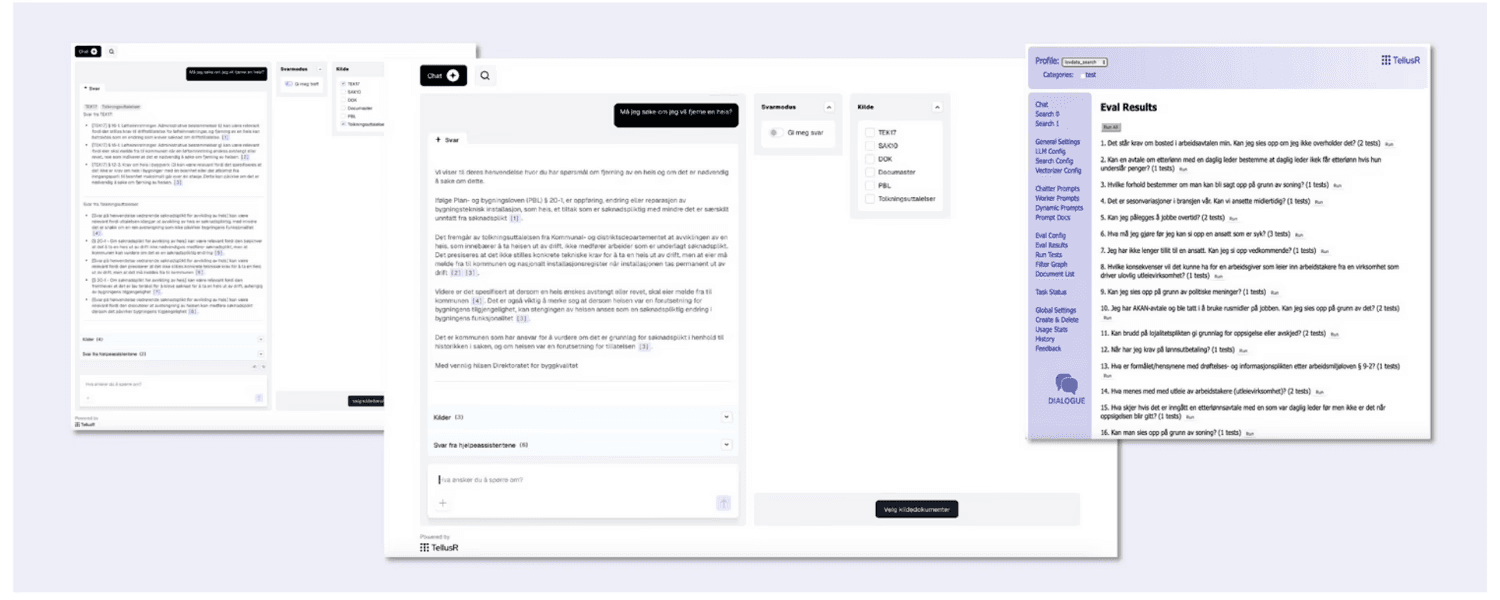Screen dimensions: 1500x600
Task: Open Vectorizer Config in Eval sidebar
Action: point(1058,171)
